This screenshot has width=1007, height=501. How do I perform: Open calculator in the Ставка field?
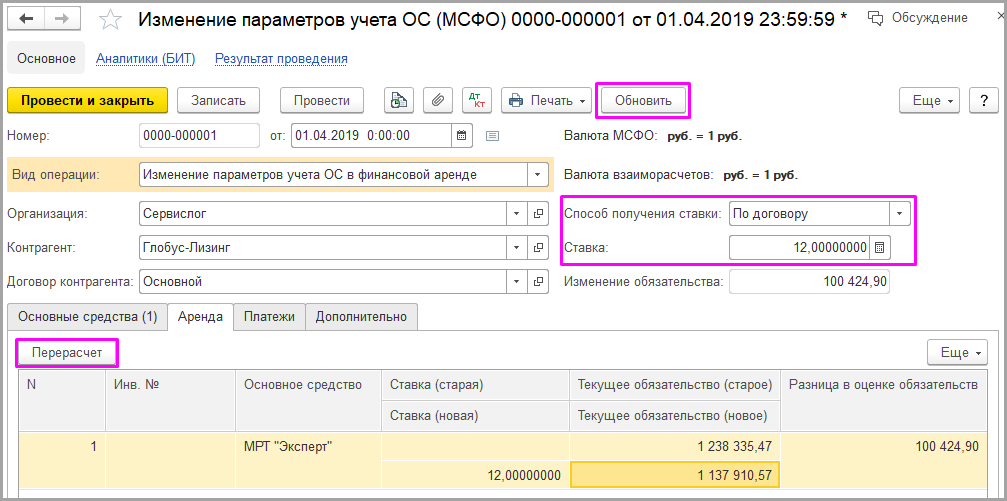[x=879, y=247]
